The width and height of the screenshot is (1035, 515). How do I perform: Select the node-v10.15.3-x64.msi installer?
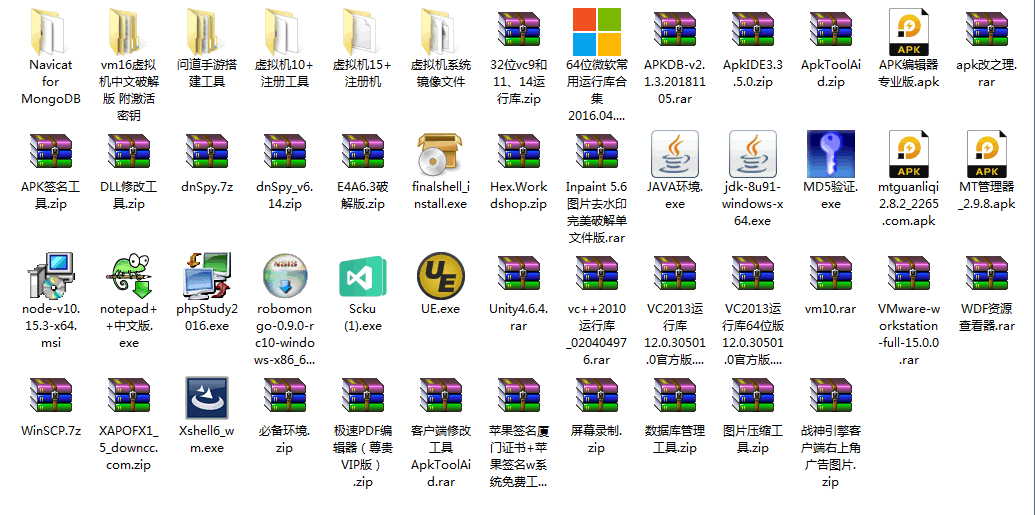click(51, 277)
